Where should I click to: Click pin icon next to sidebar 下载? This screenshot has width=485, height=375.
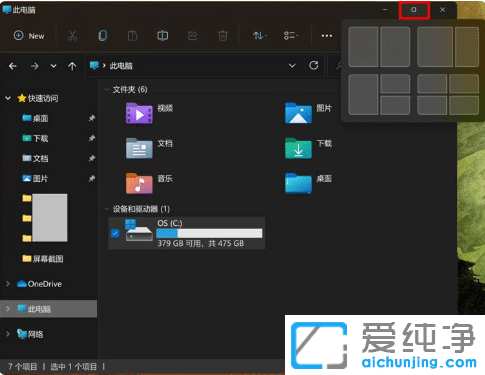point(92,138)
